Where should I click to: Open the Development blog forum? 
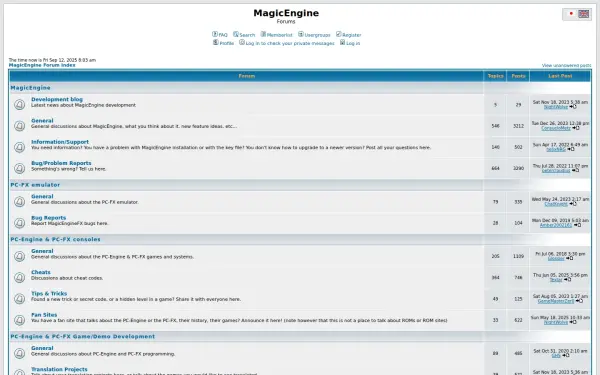tap(57, 99)
